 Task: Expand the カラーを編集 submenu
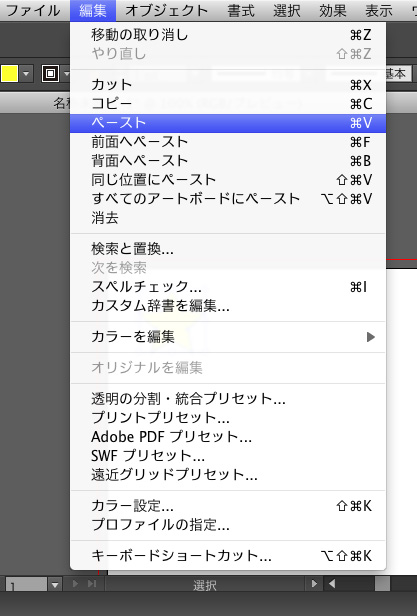228,337
